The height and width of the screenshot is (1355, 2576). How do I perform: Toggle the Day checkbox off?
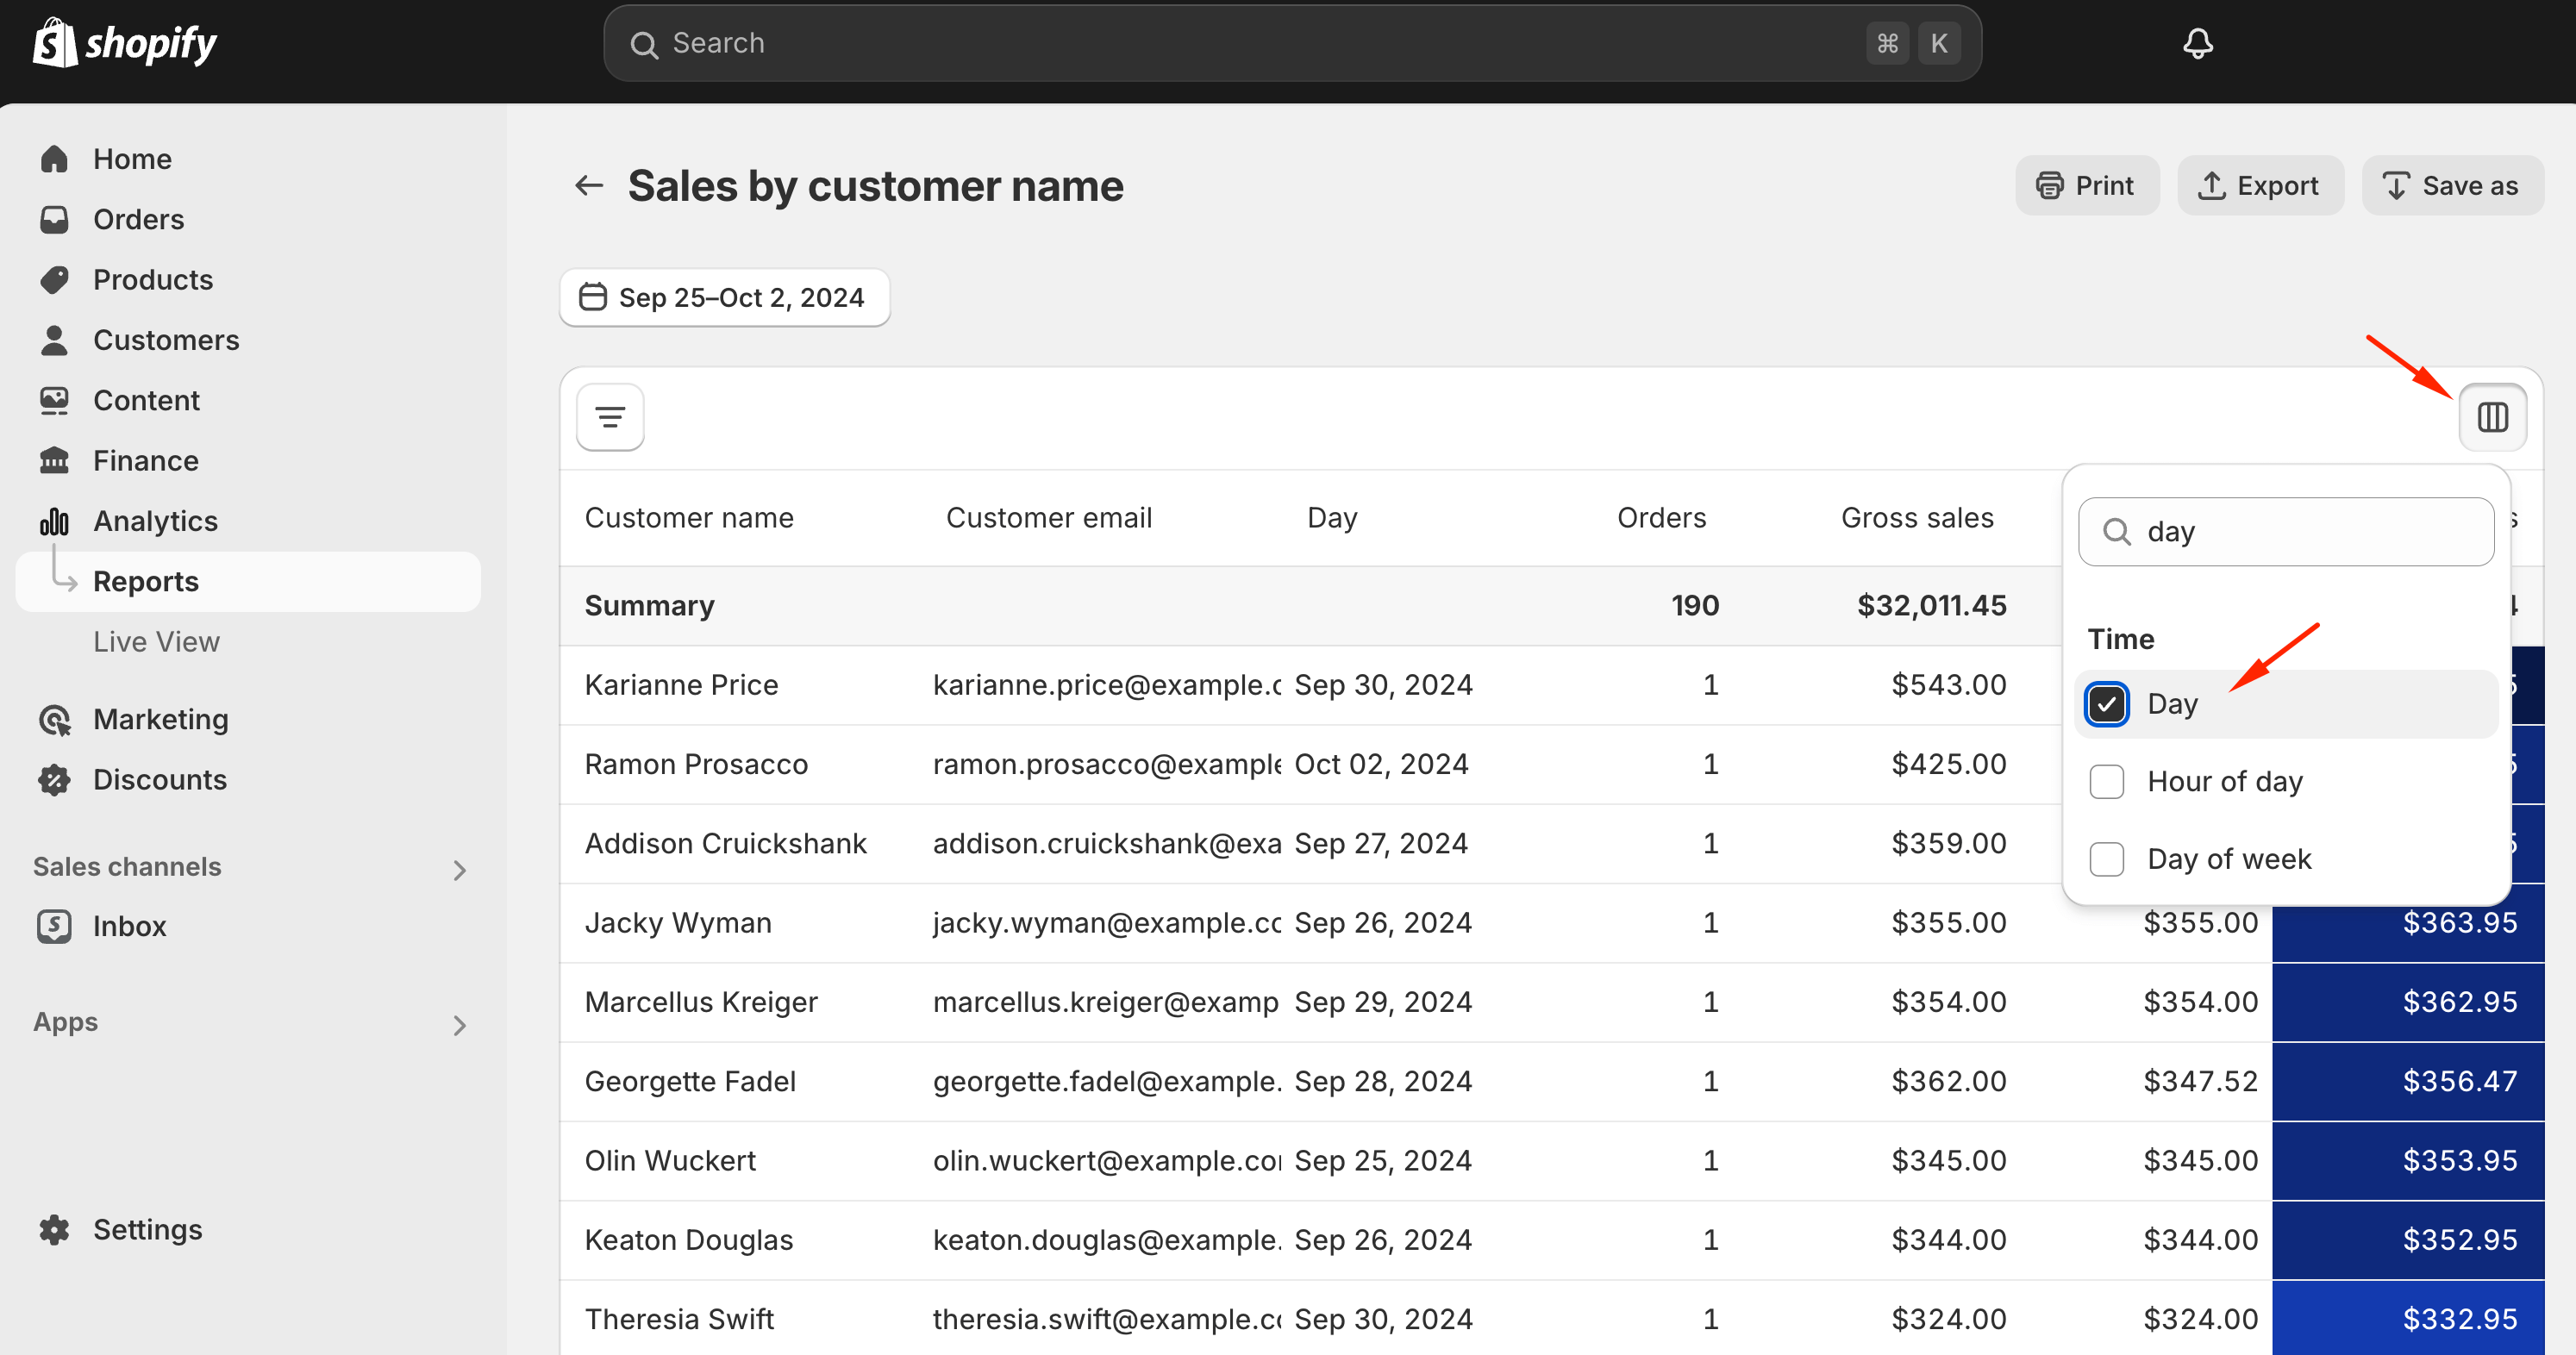[x=2108, y=702]
